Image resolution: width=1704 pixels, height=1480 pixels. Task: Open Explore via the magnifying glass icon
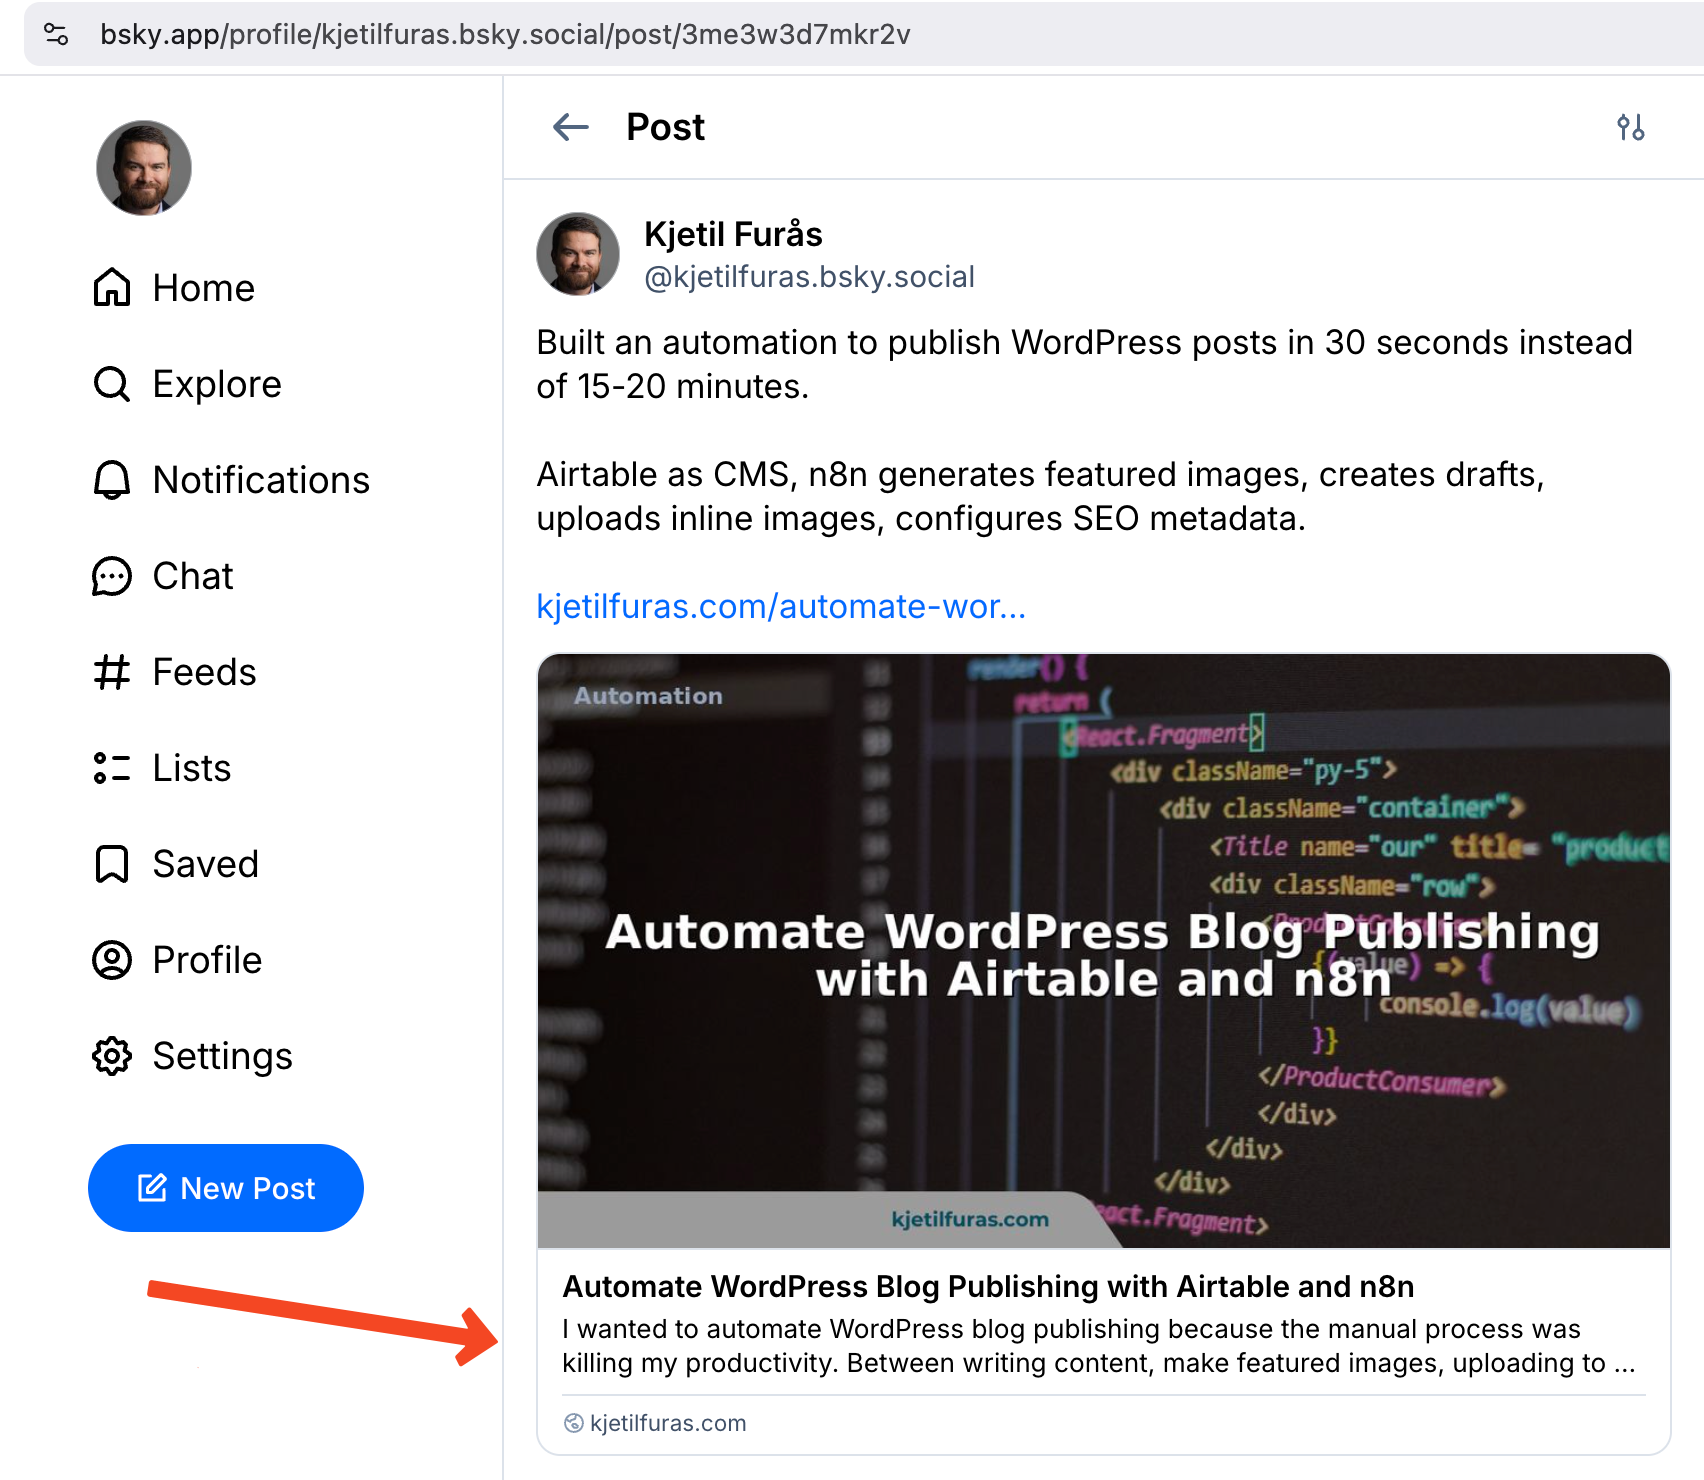[112, 384]
